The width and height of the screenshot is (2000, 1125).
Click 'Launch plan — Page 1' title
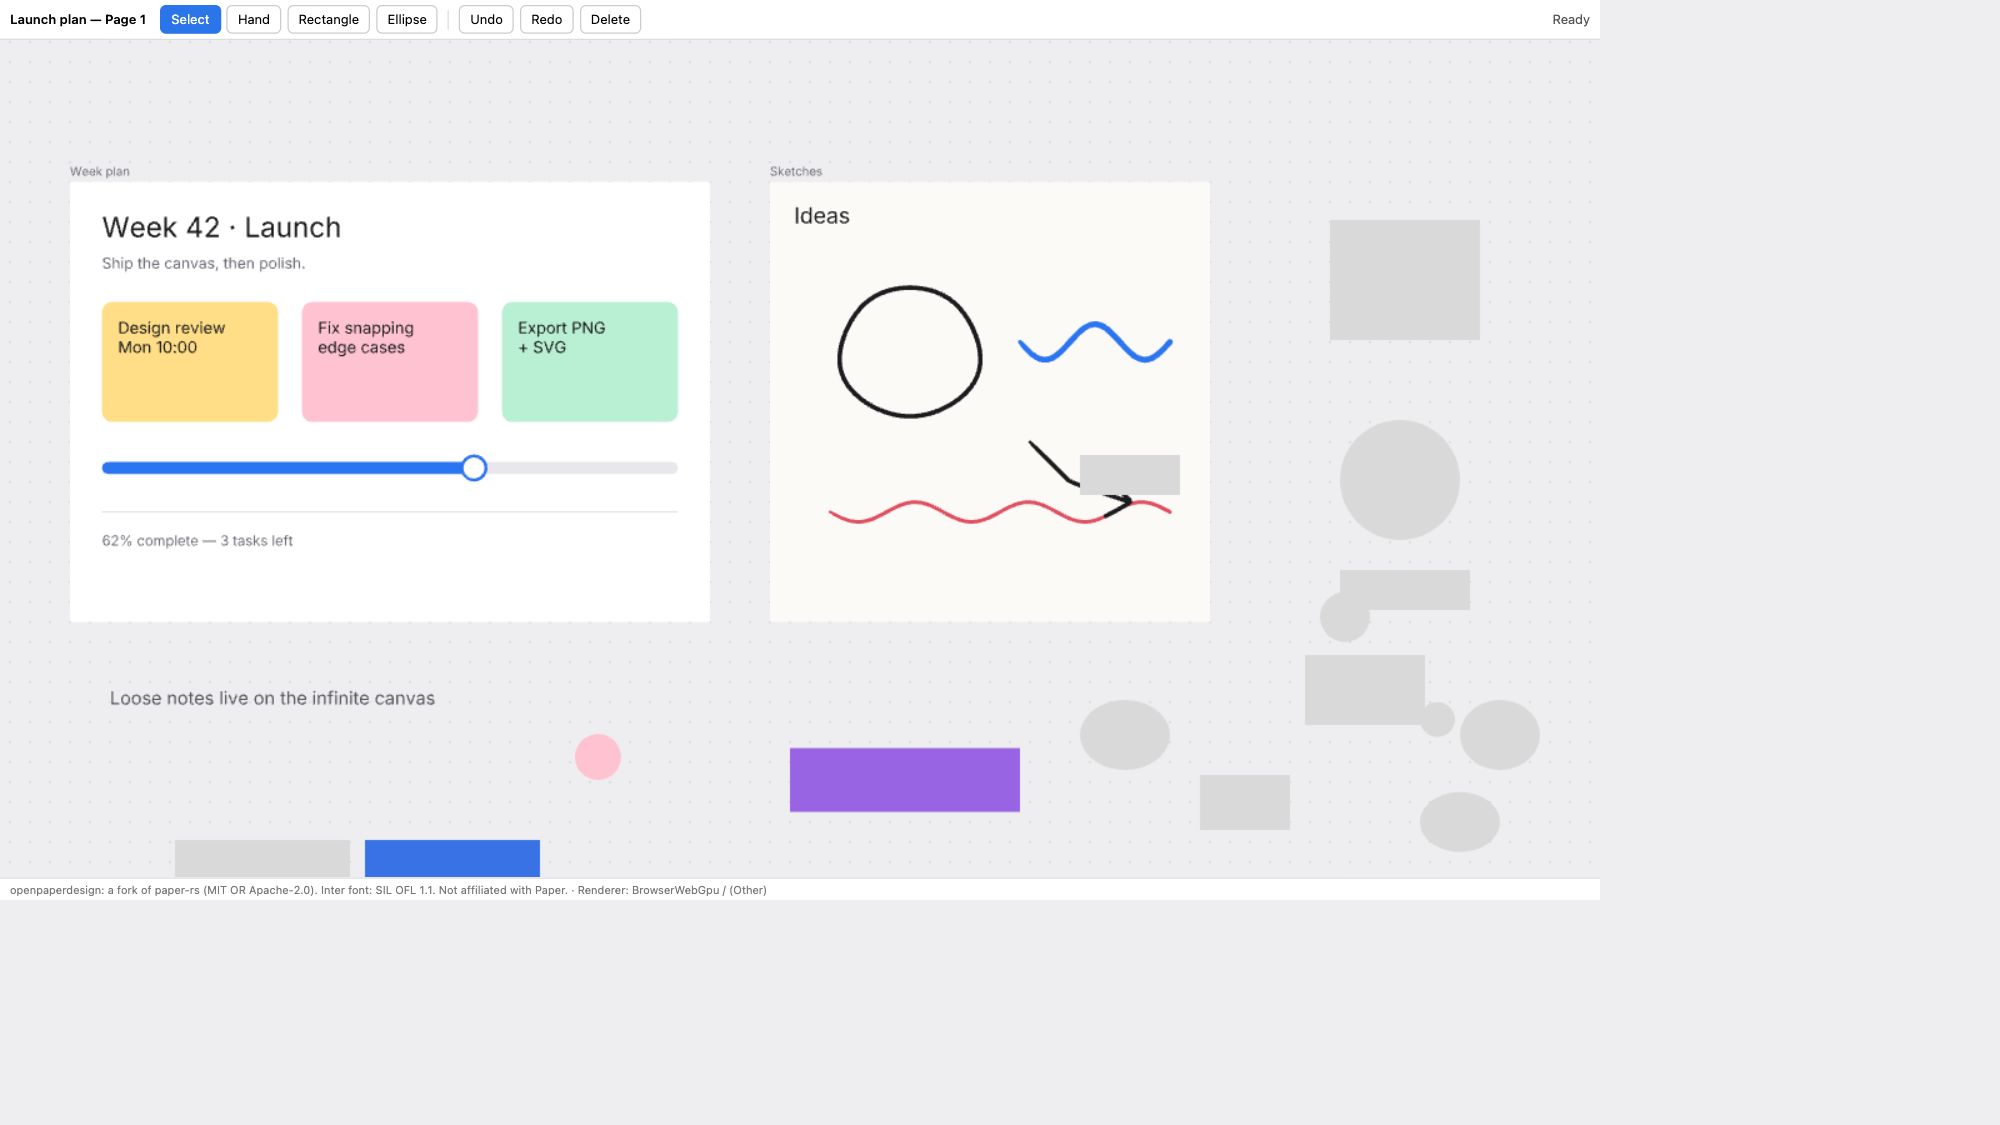click(x=78, y=19)
